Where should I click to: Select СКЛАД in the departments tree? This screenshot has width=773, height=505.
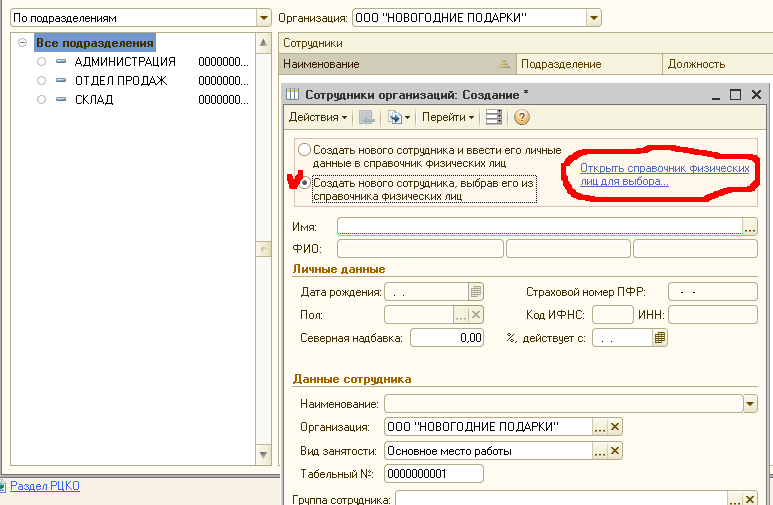click(94, 100)
